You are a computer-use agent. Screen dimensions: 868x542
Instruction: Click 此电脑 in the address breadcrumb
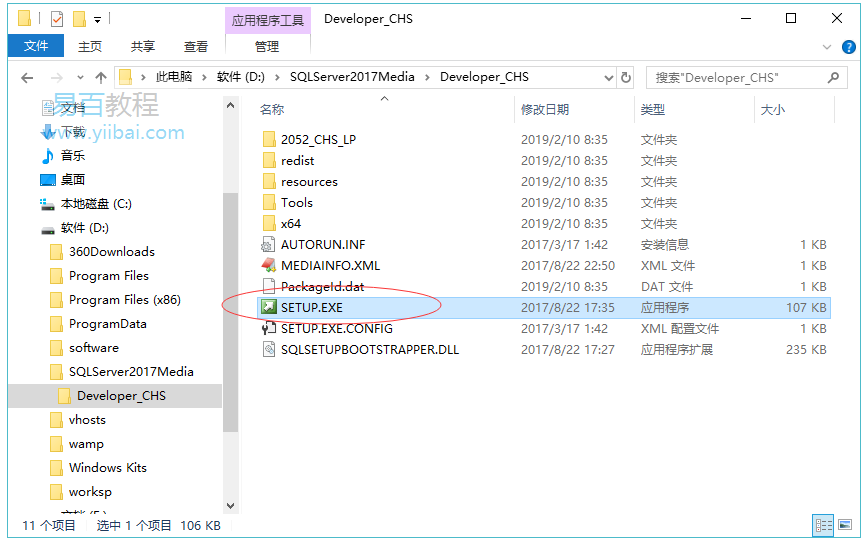174,77
